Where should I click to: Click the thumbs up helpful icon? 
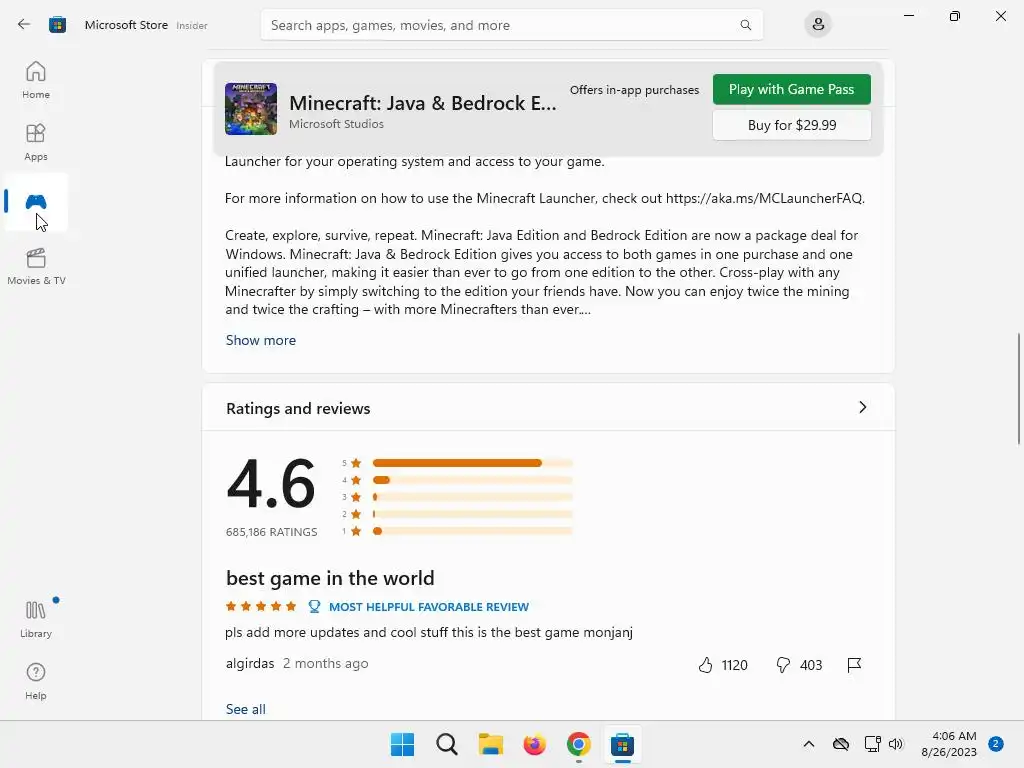(x=705, y=665)
